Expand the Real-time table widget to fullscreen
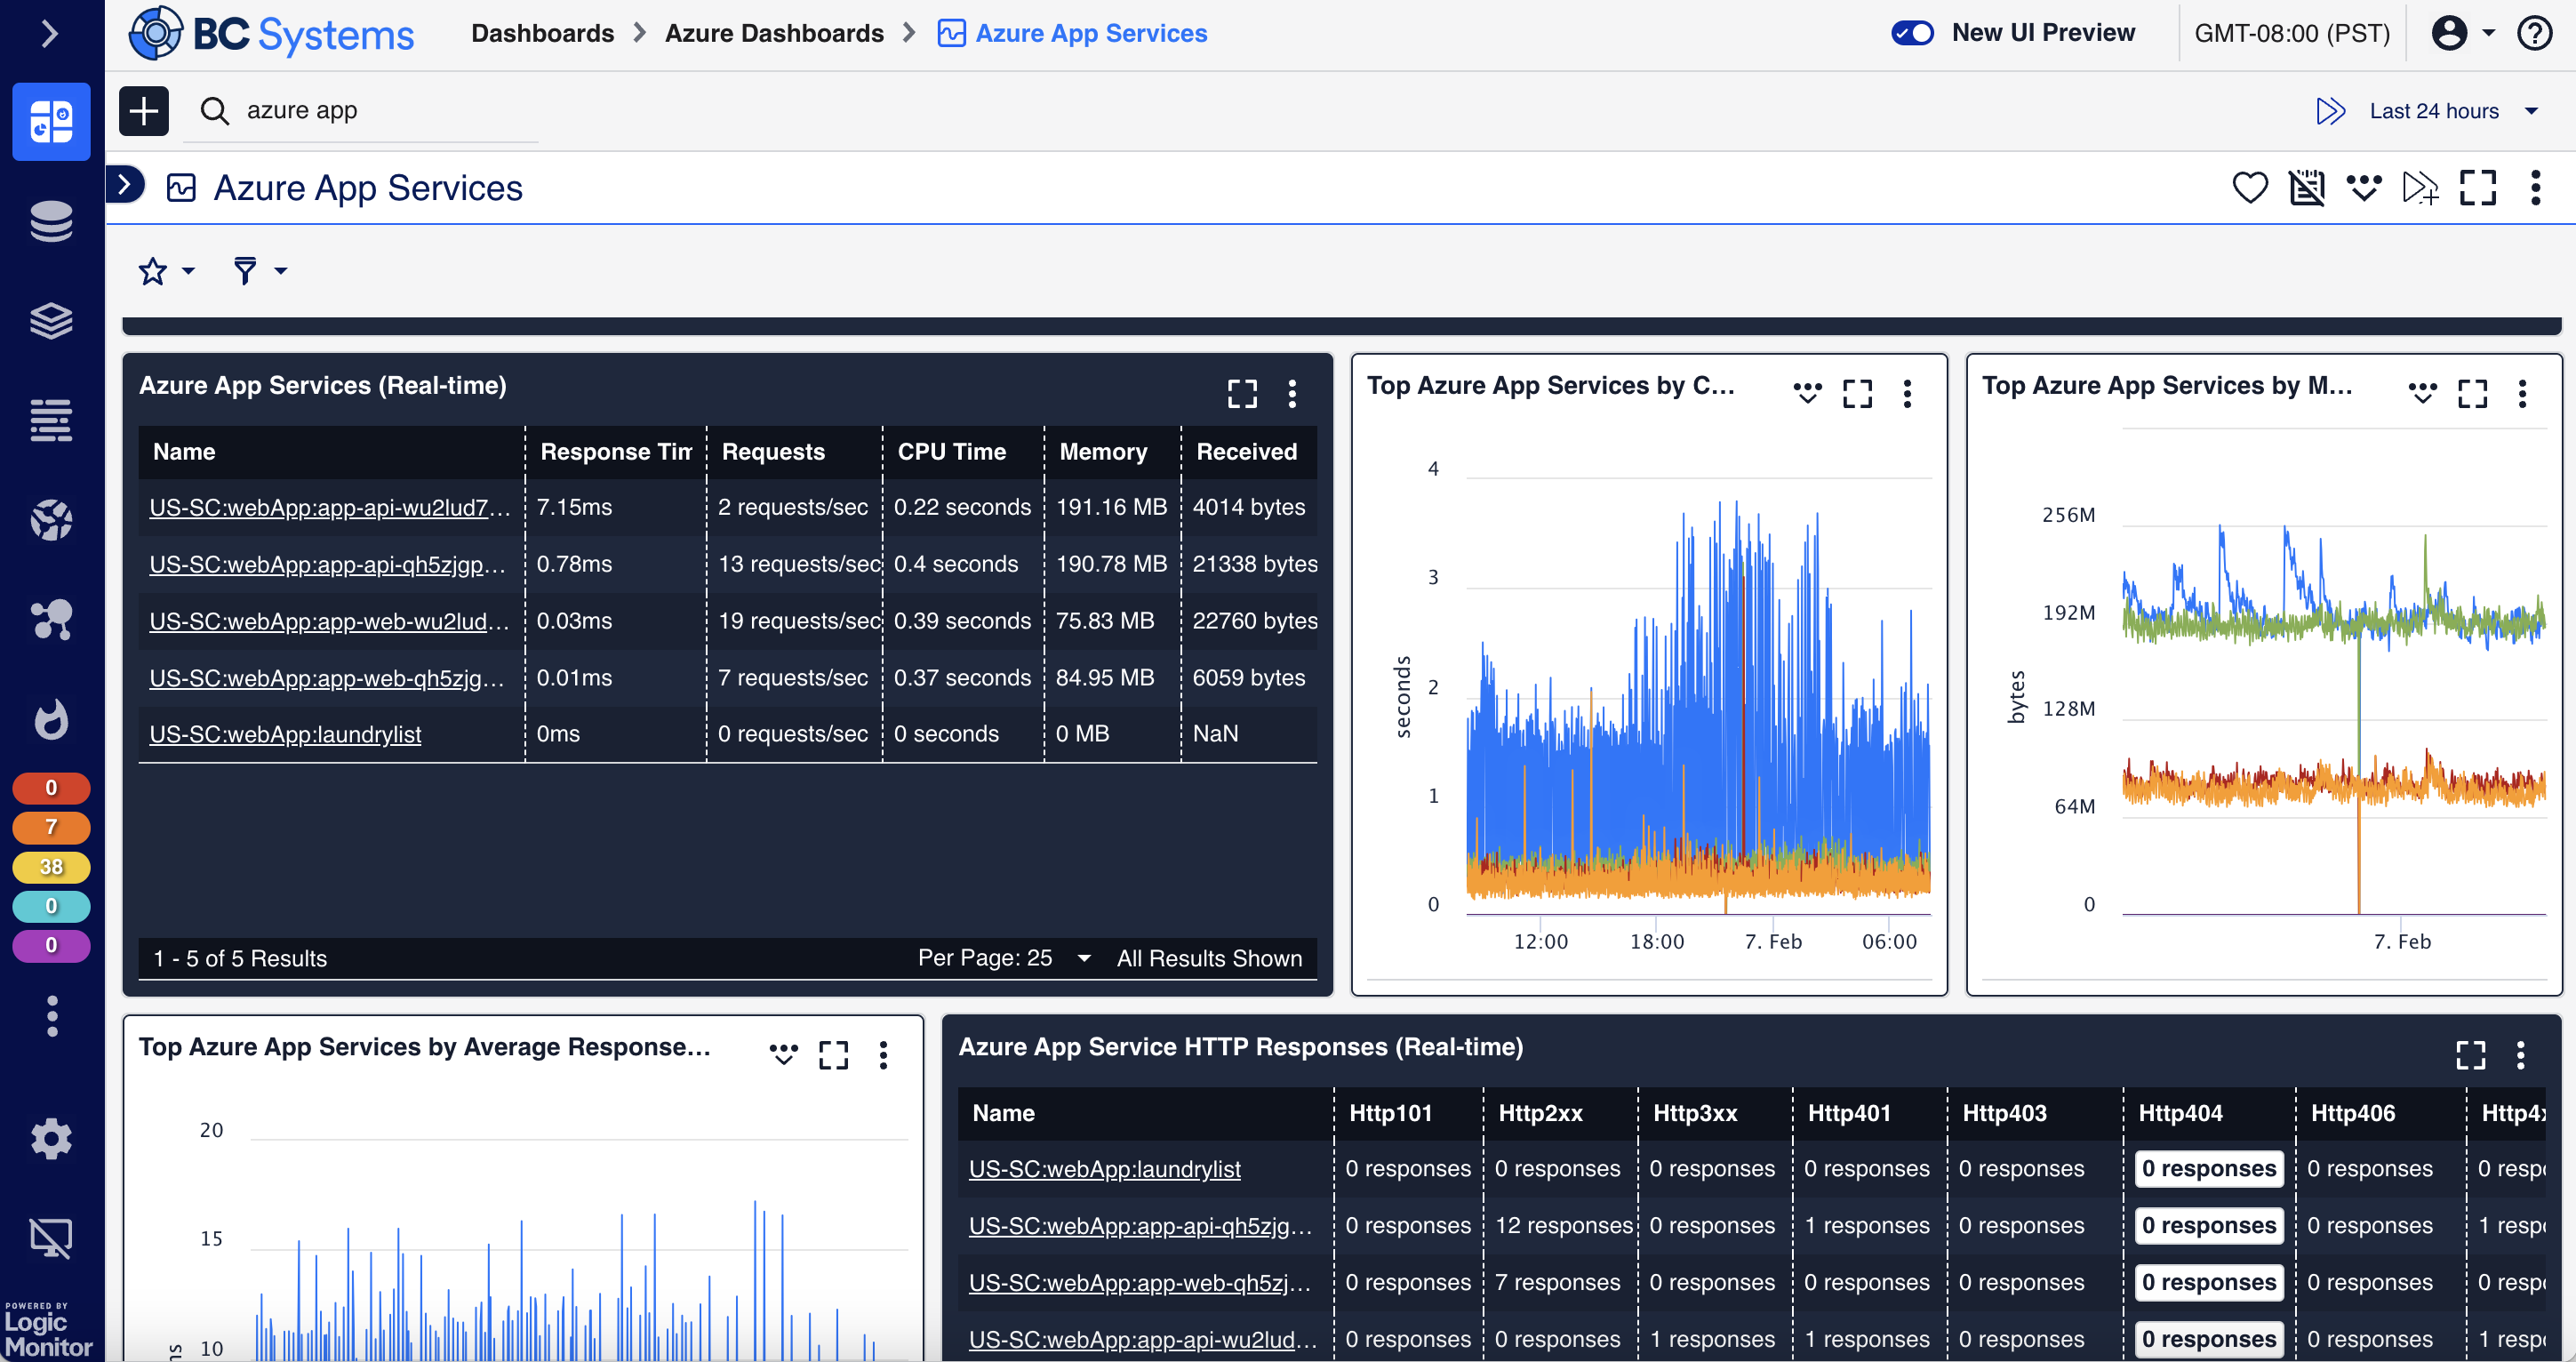 tap(1242, 393)
